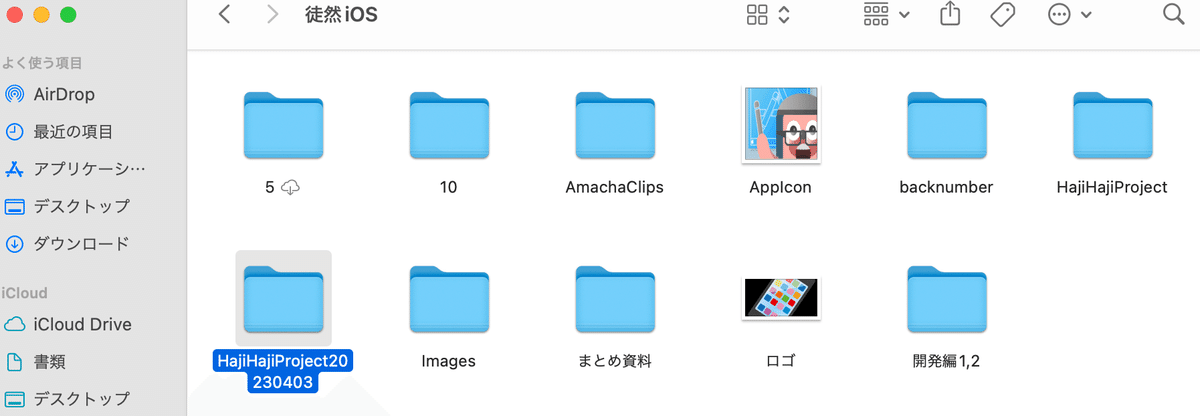The image size is (1200, 416).
Task: Open the more actions ellipsis menu
Action: point(1069,15)
